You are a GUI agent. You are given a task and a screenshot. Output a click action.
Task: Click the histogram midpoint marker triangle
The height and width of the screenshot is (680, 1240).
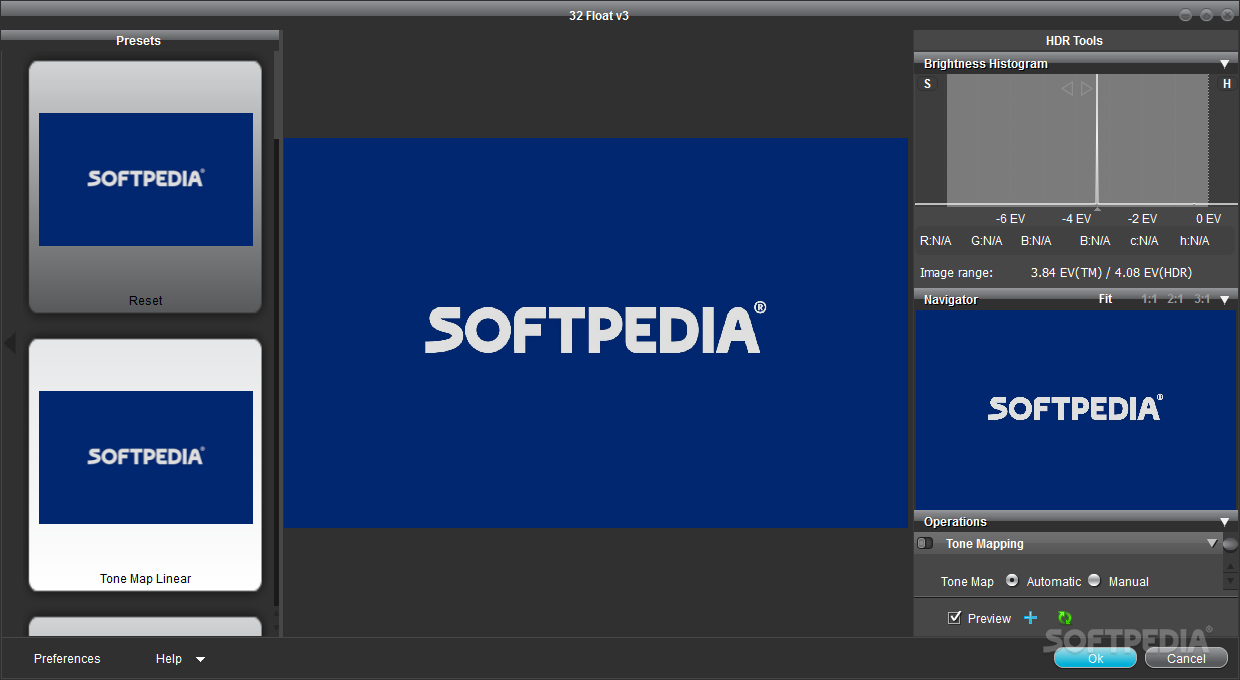click(1097, 208)
